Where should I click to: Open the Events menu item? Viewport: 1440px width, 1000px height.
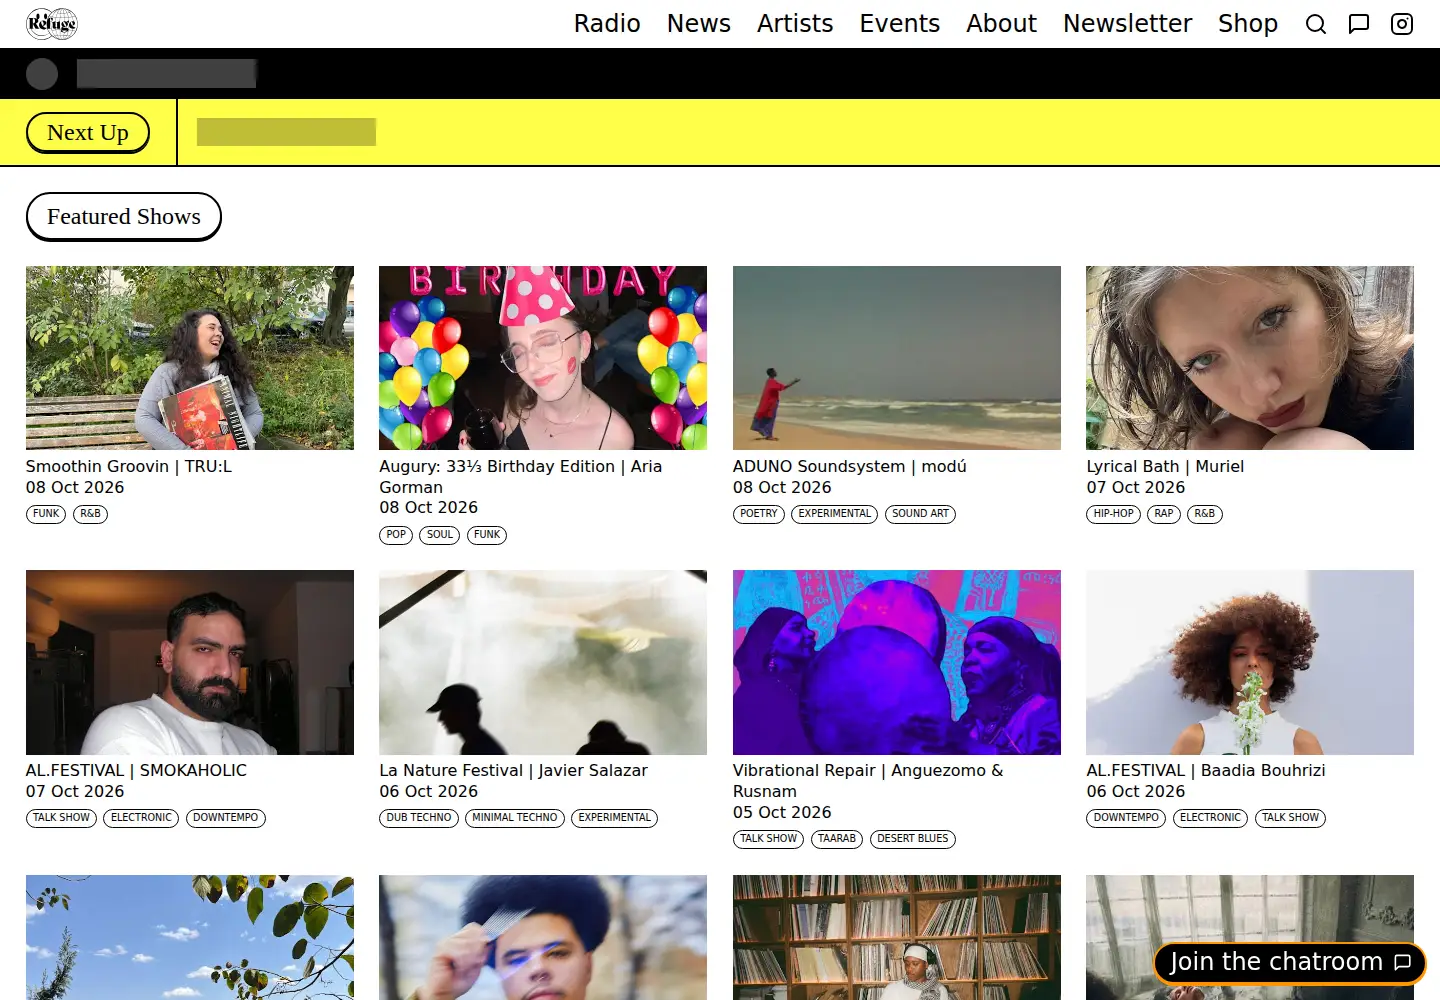(x=900, y=23)
